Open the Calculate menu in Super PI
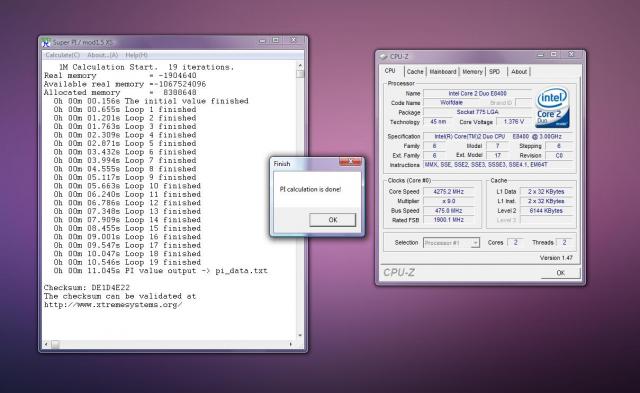 [x=62, y=55]
